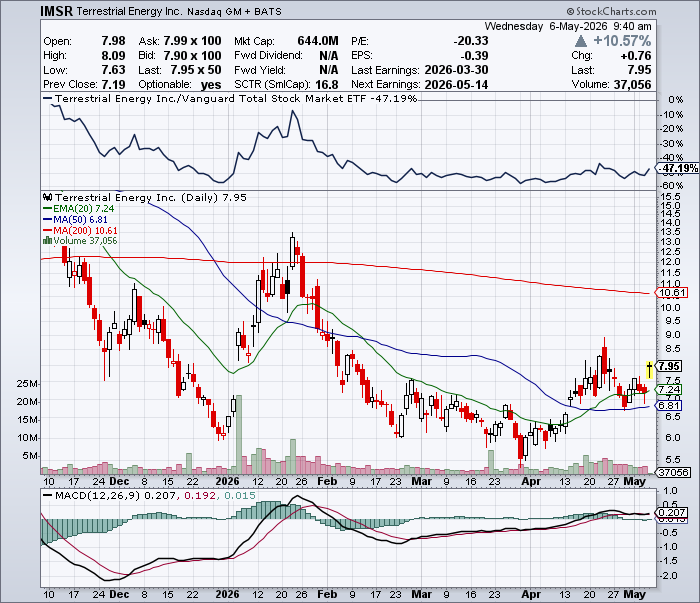Viewport: 700px width, 603px height.
Task: Click the Mkt Cap value 644.0M
Action: 318,41
